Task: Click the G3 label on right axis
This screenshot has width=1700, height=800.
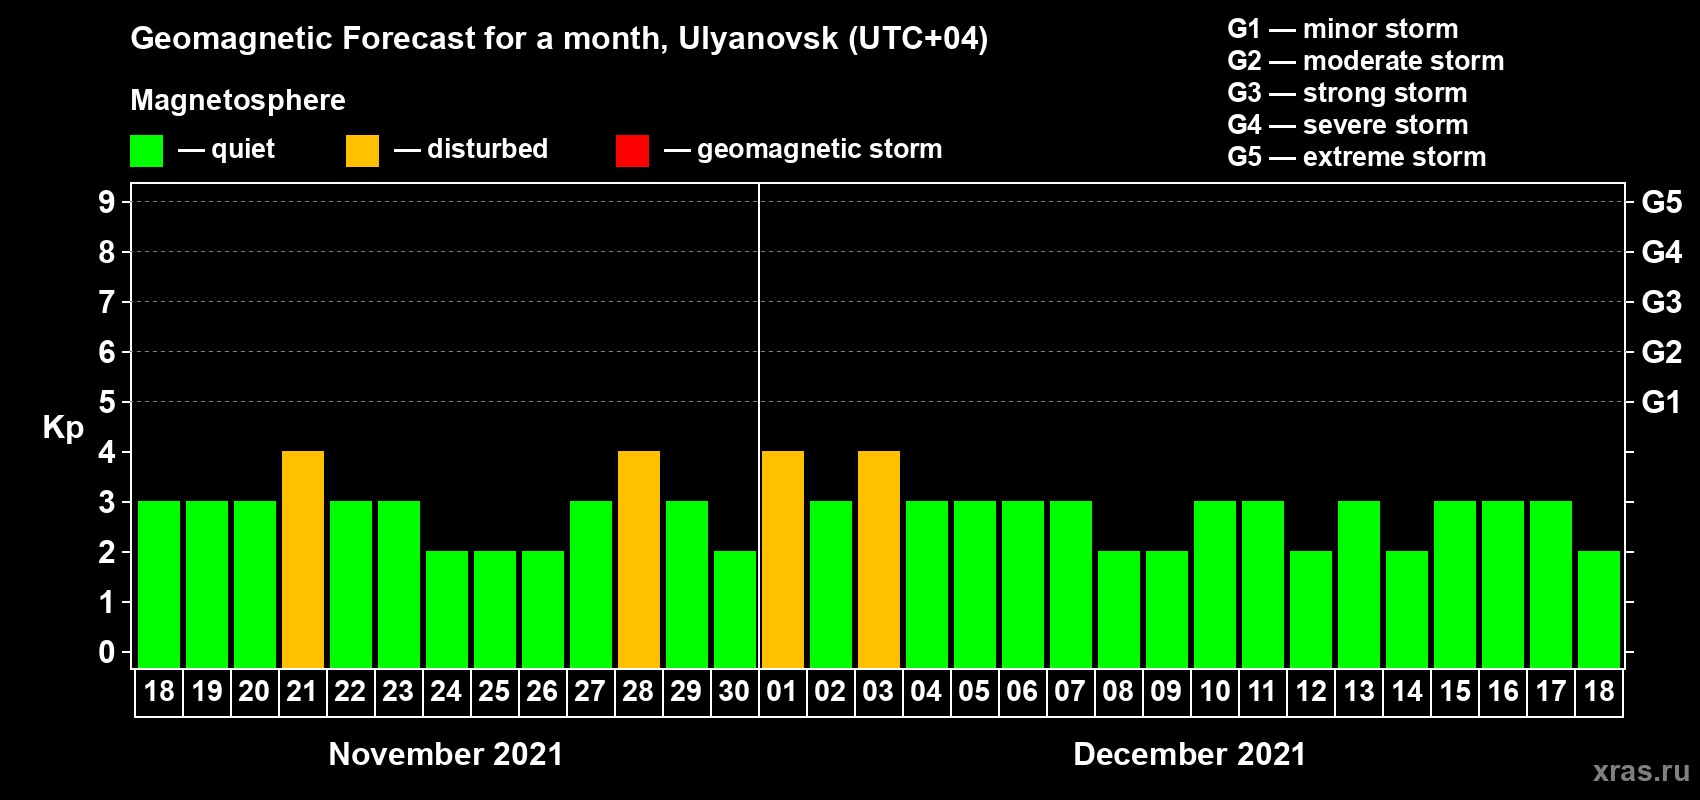Action: coord(1662,302)
